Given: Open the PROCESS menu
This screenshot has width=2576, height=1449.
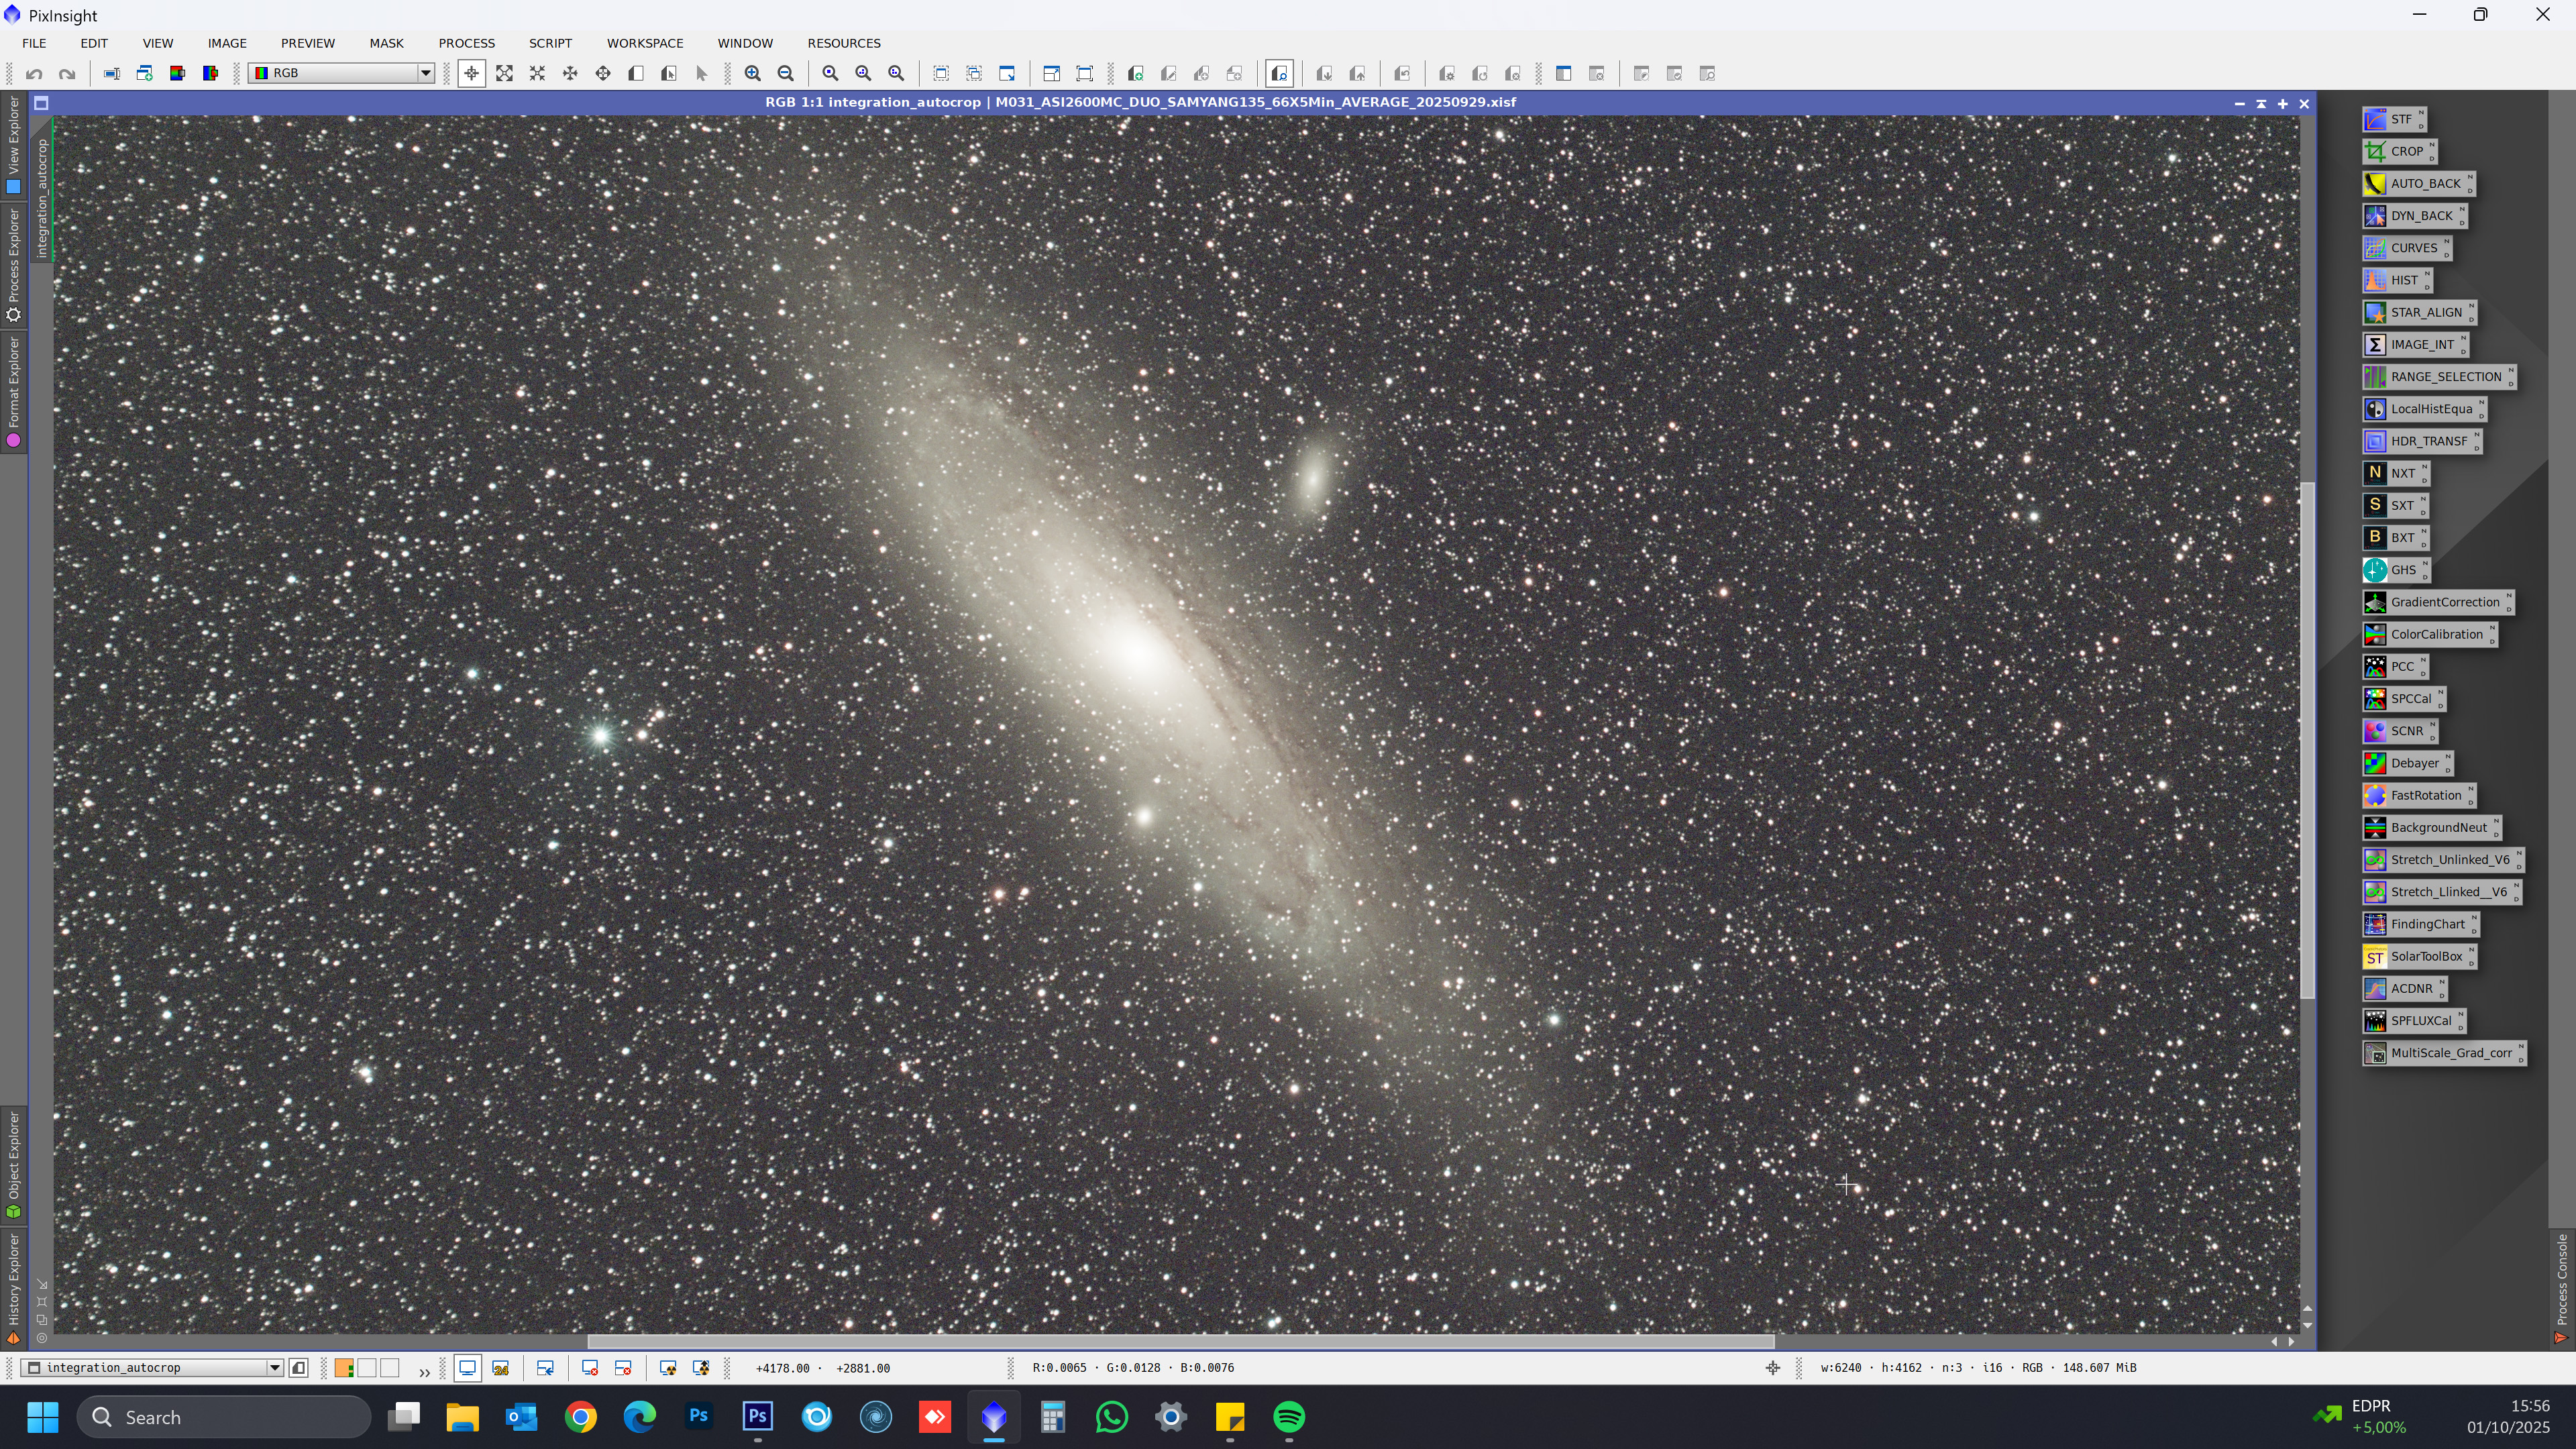Looking at the screenshot, I should coord(466,43).
